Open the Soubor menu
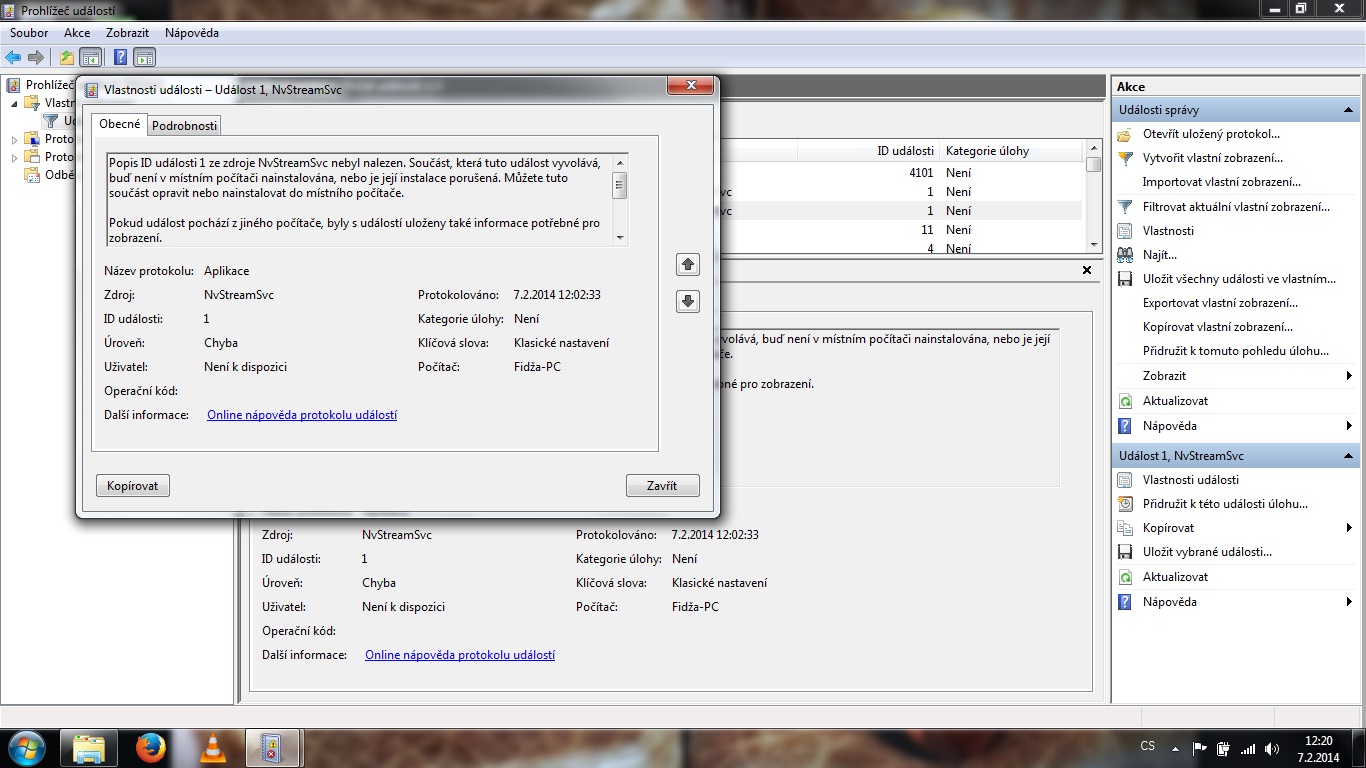 pos(29,33)
